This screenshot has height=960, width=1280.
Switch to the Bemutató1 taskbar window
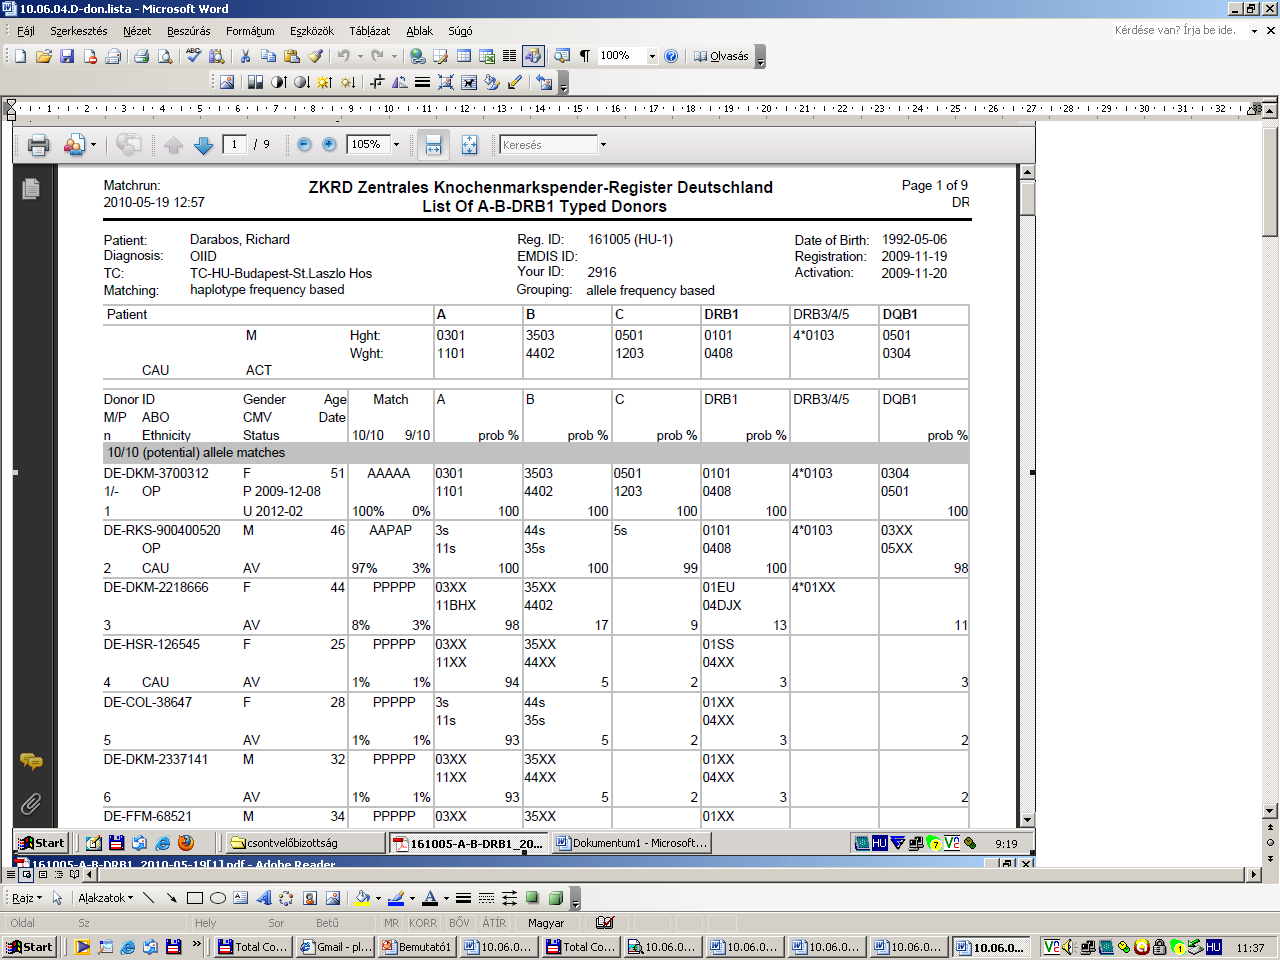(x=418, y=947)
